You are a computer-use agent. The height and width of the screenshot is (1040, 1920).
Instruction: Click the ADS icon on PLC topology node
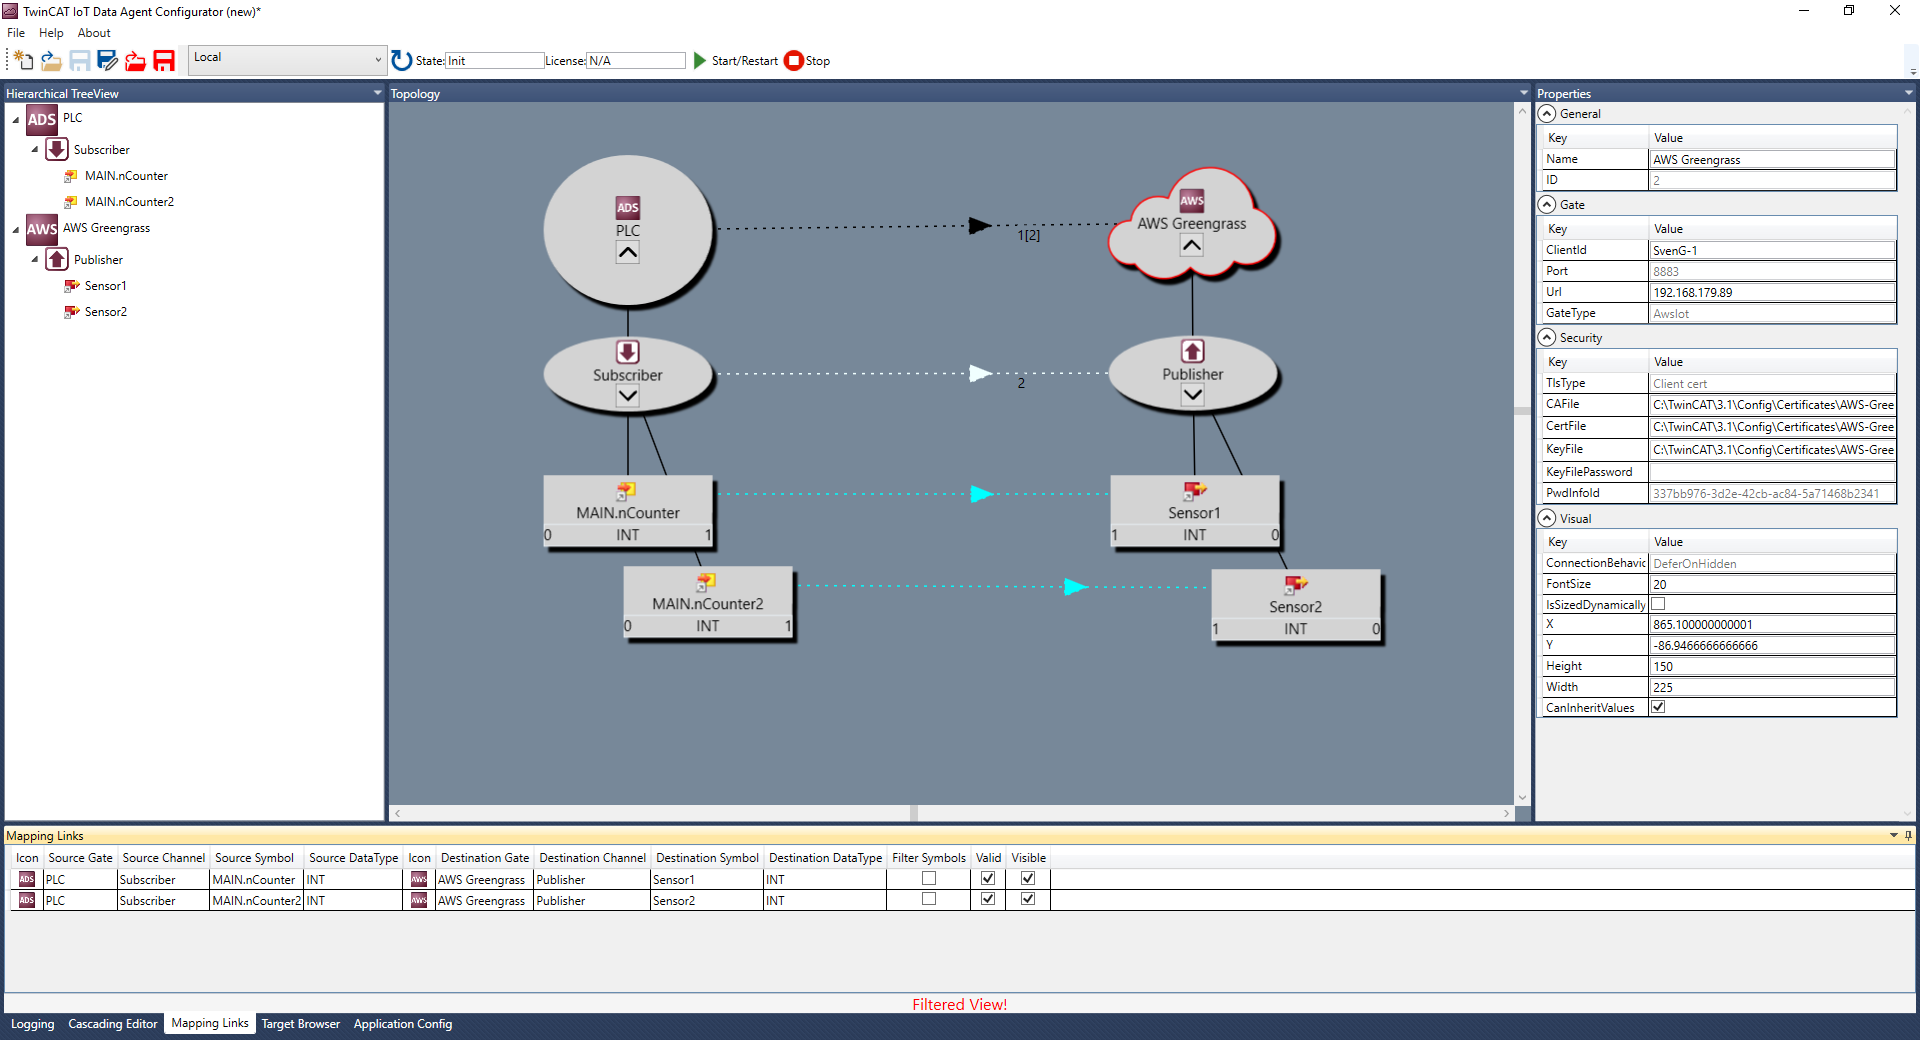click(627, 208)
